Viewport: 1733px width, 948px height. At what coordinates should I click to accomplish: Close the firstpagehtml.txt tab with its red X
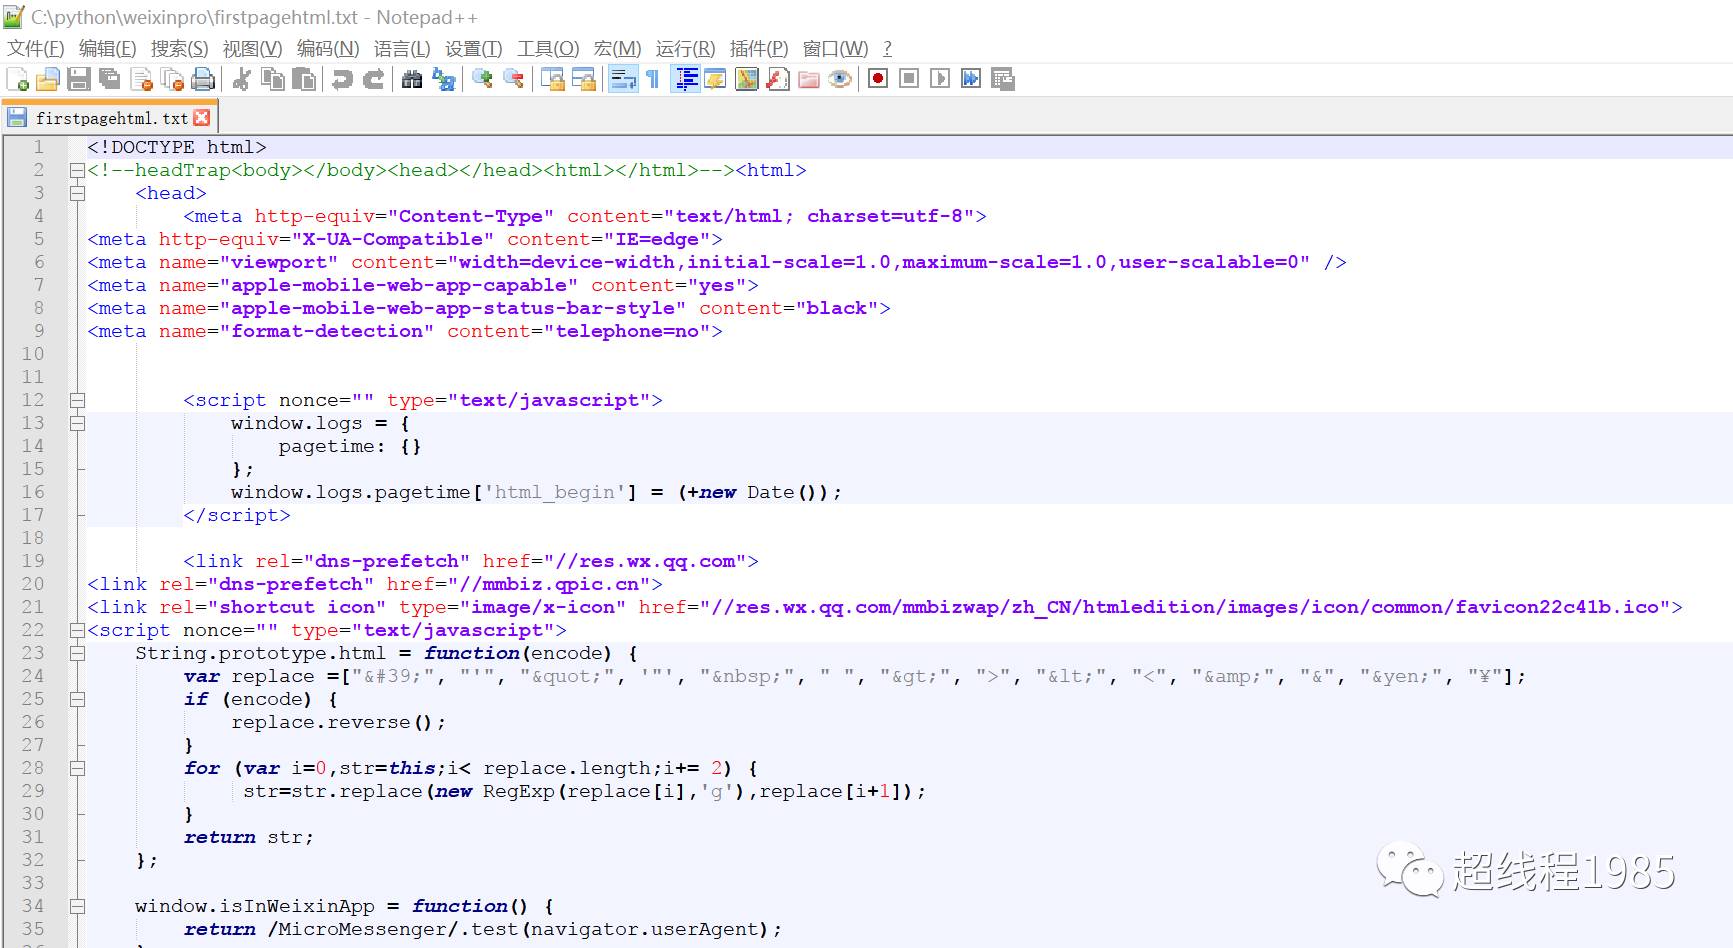pos(202,118)
